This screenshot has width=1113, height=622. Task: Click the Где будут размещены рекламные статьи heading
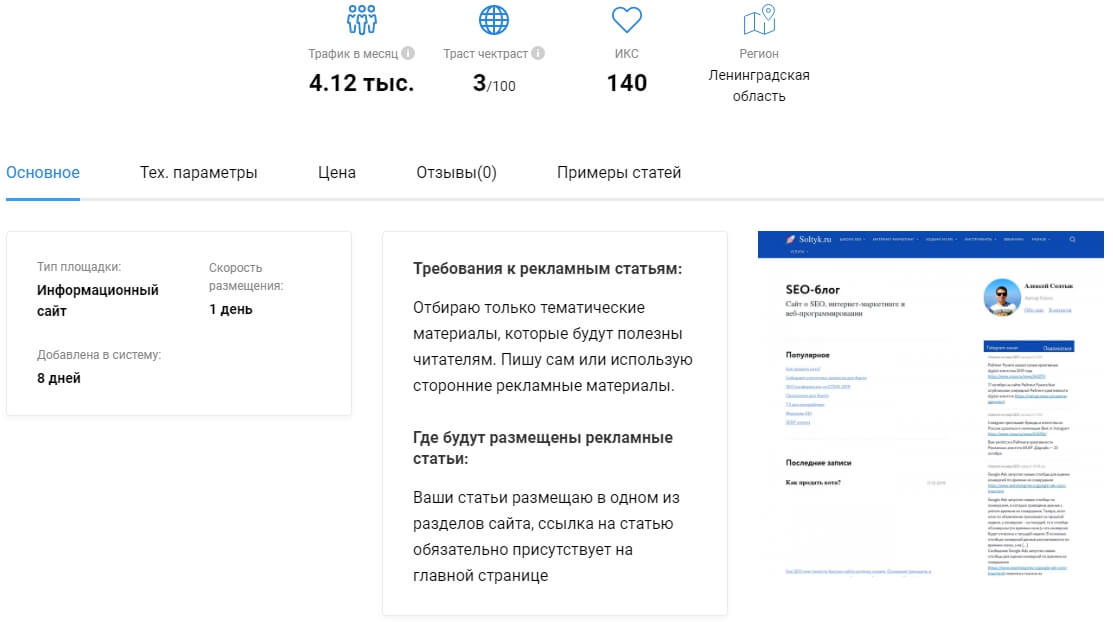pos(543,448)
